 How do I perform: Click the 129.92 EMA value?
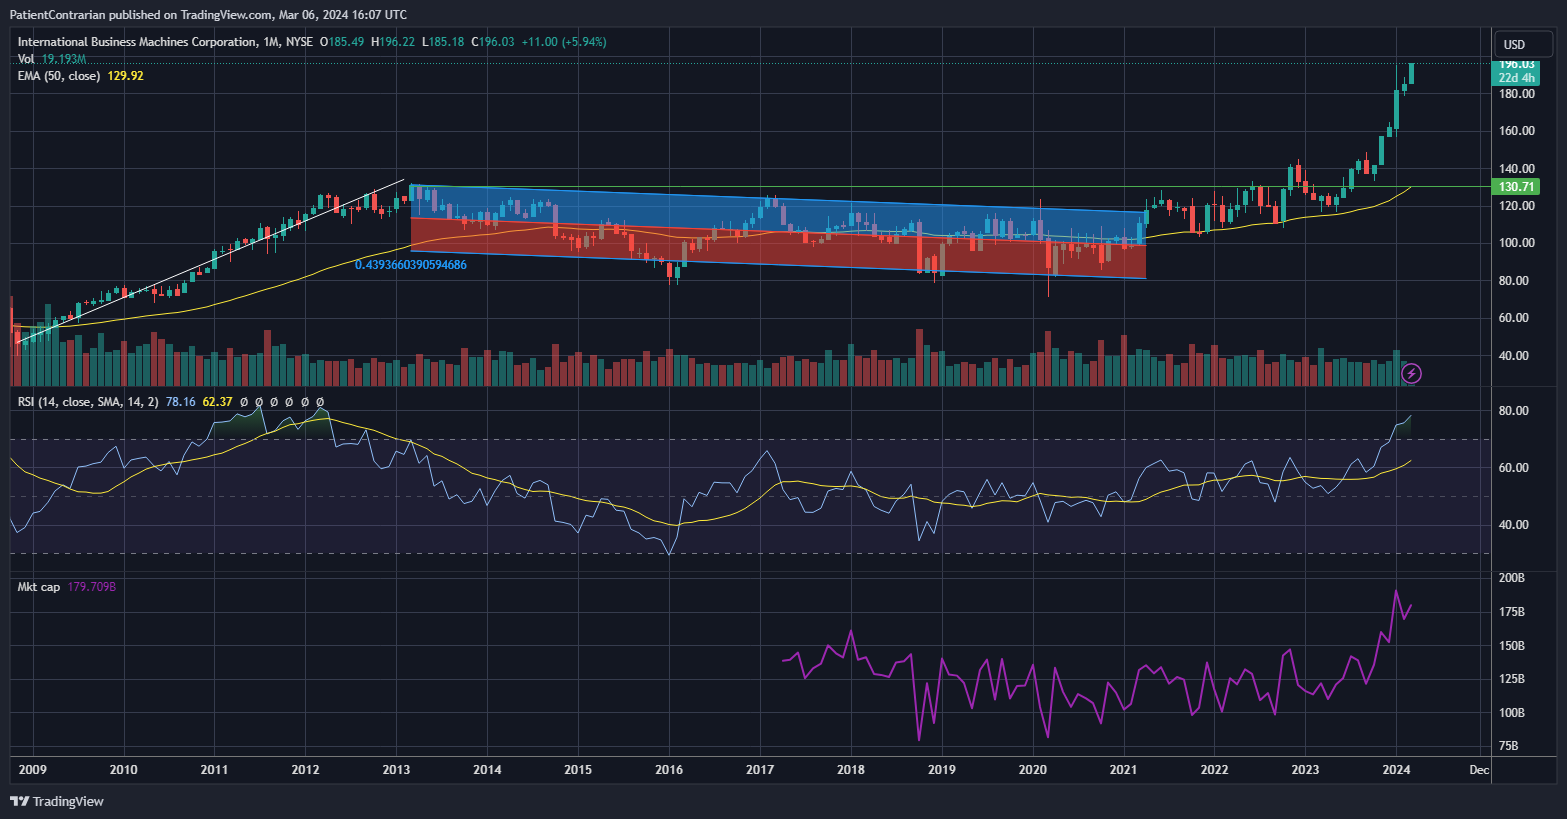pos(125,76)
